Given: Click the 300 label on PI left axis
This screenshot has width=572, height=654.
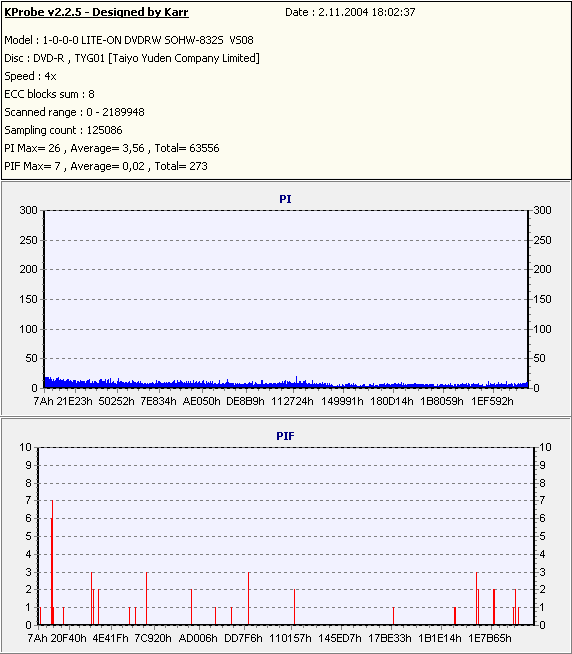Looking at the screenshot, I should click(28, 210).
